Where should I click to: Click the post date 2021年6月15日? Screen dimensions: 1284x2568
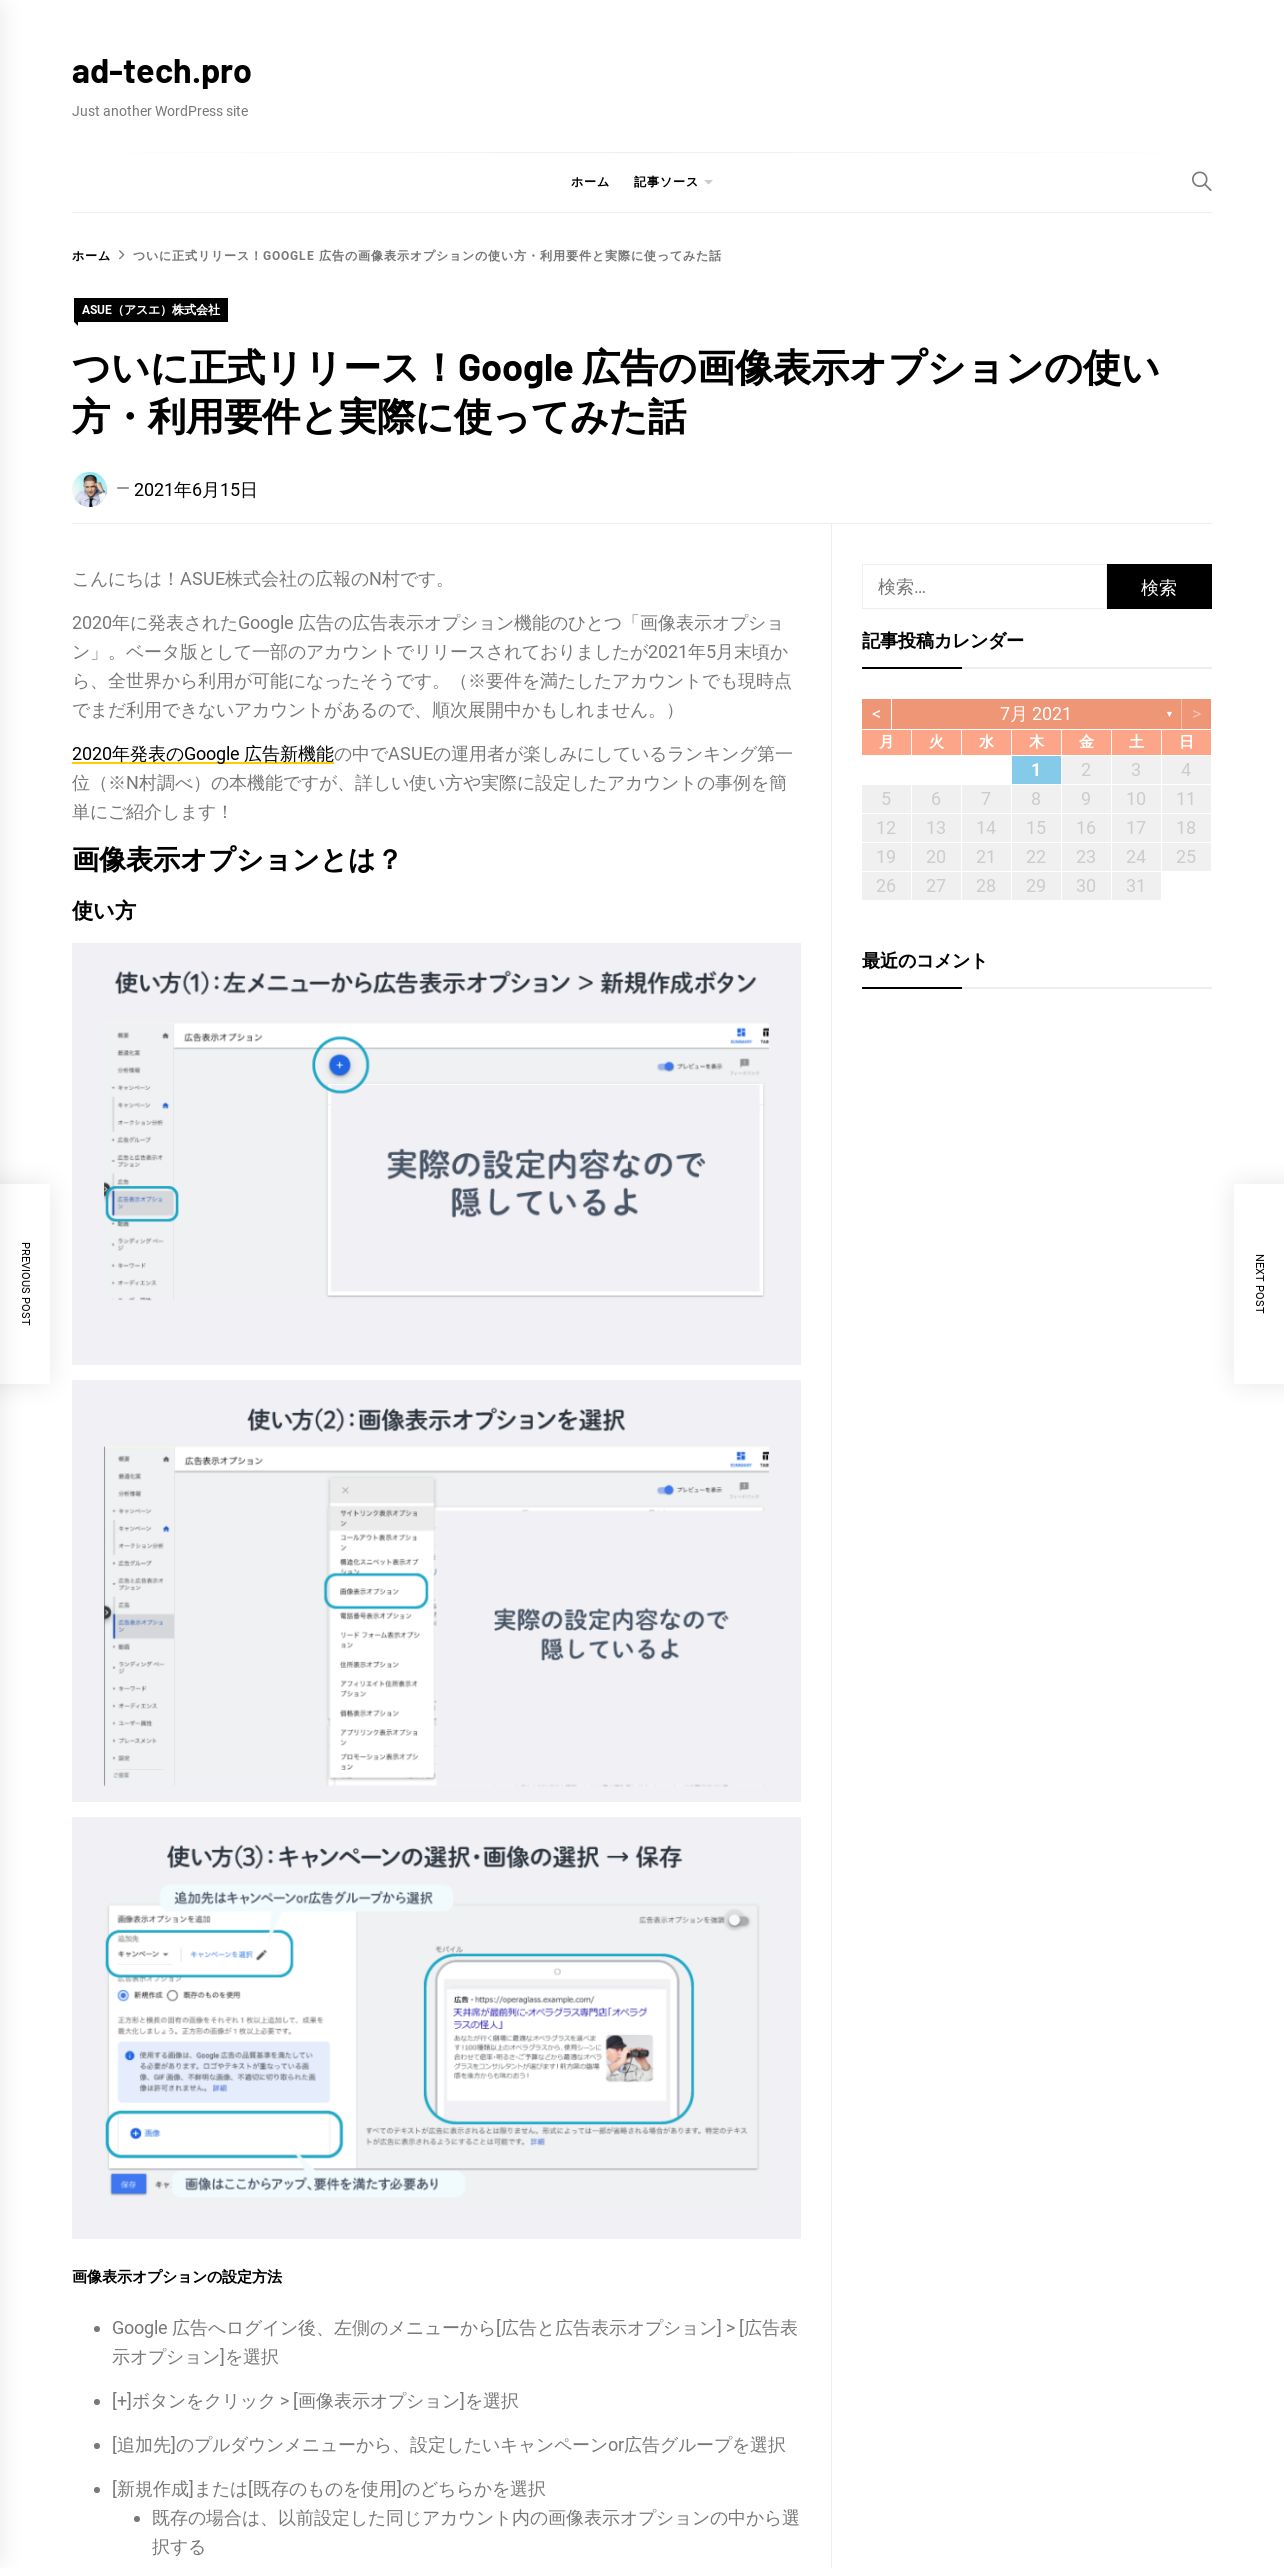[196, 490]
